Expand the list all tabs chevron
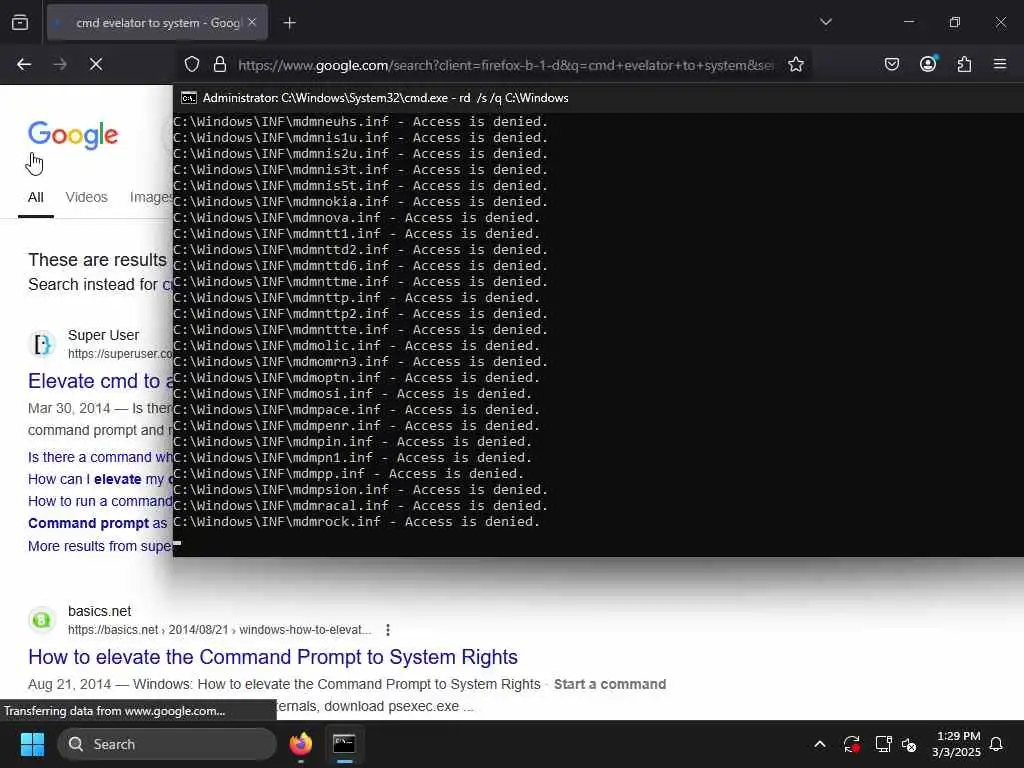 click(825, 22)
